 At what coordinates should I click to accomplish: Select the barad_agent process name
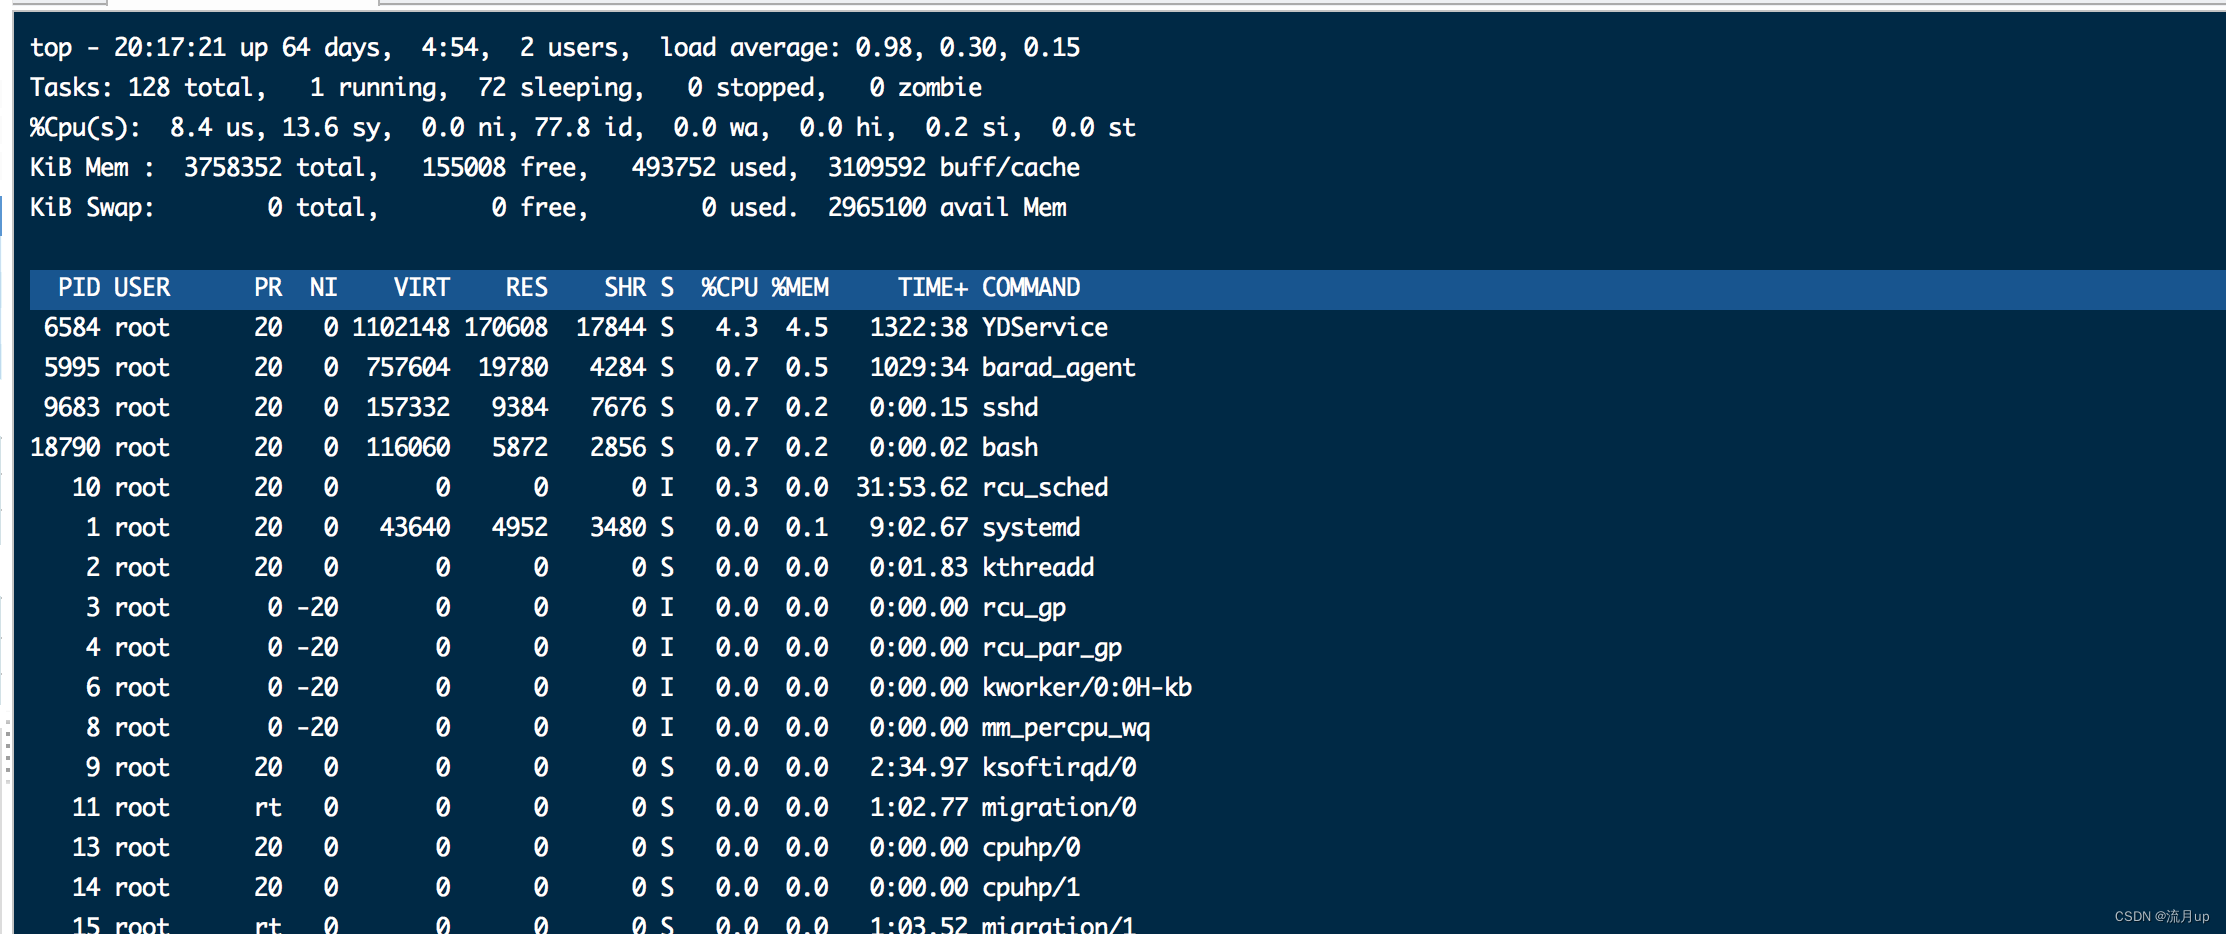(1059, 368)
